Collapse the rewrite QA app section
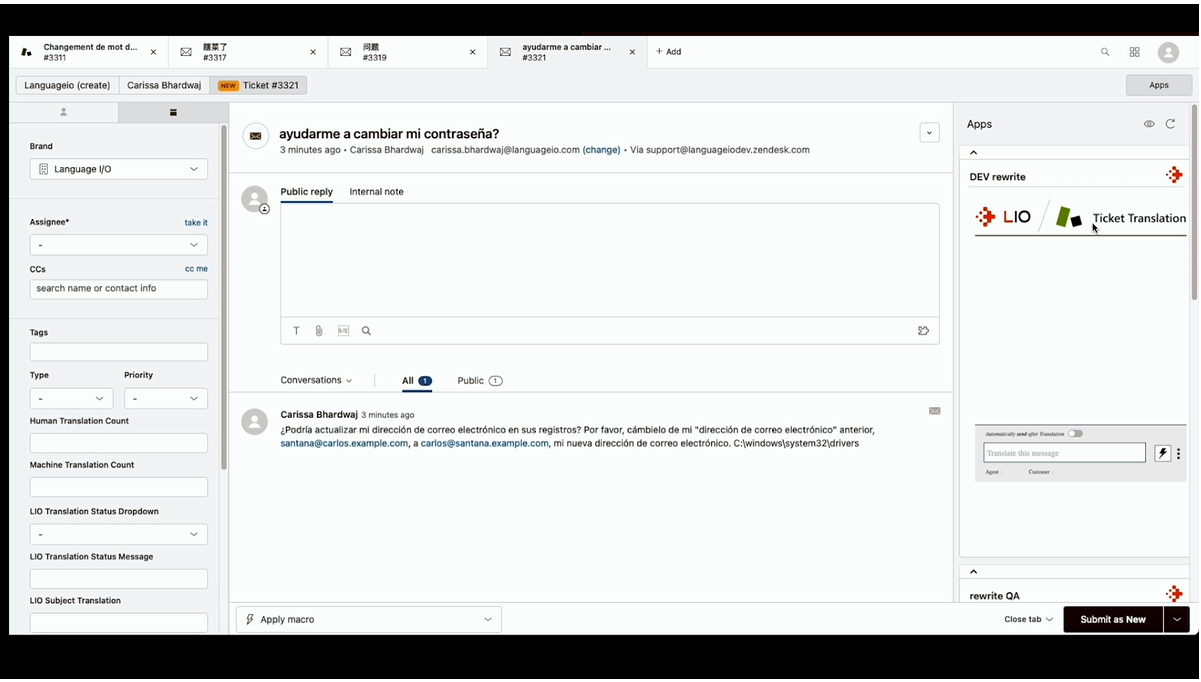 point(974,572)
